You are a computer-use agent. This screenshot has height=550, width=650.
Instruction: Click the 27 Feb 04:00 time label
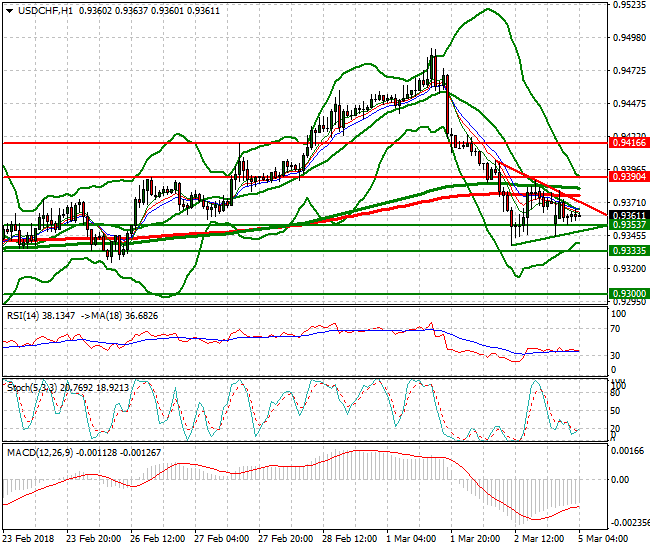[221, 539]
